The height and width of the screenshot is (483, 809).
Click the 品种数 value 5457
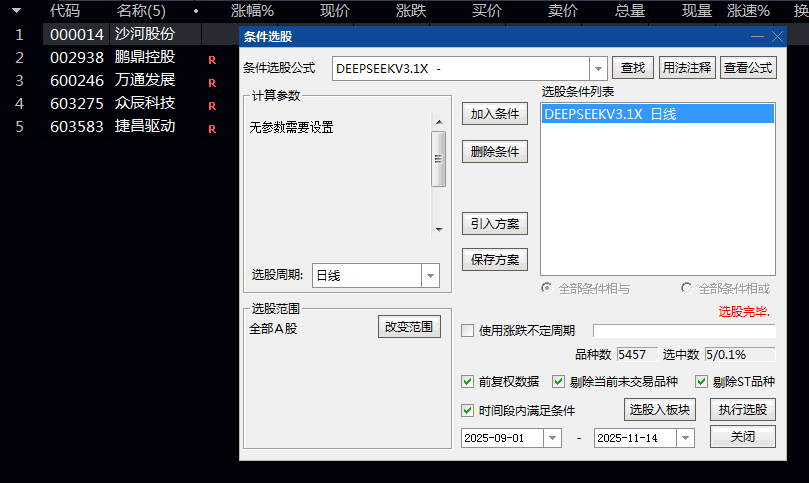pyautogui.click(x=637, y=355)
